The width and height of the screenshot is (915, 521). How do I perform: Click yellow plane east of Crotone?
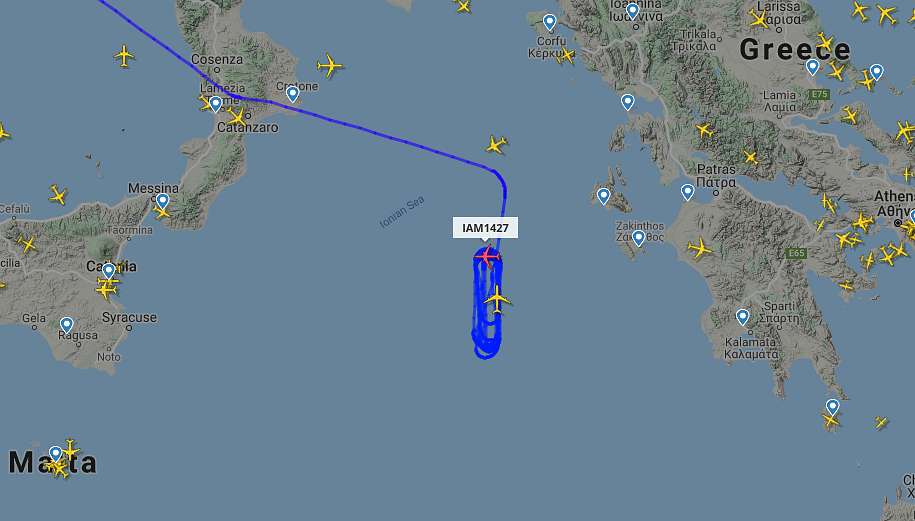(x=330, y=65)
